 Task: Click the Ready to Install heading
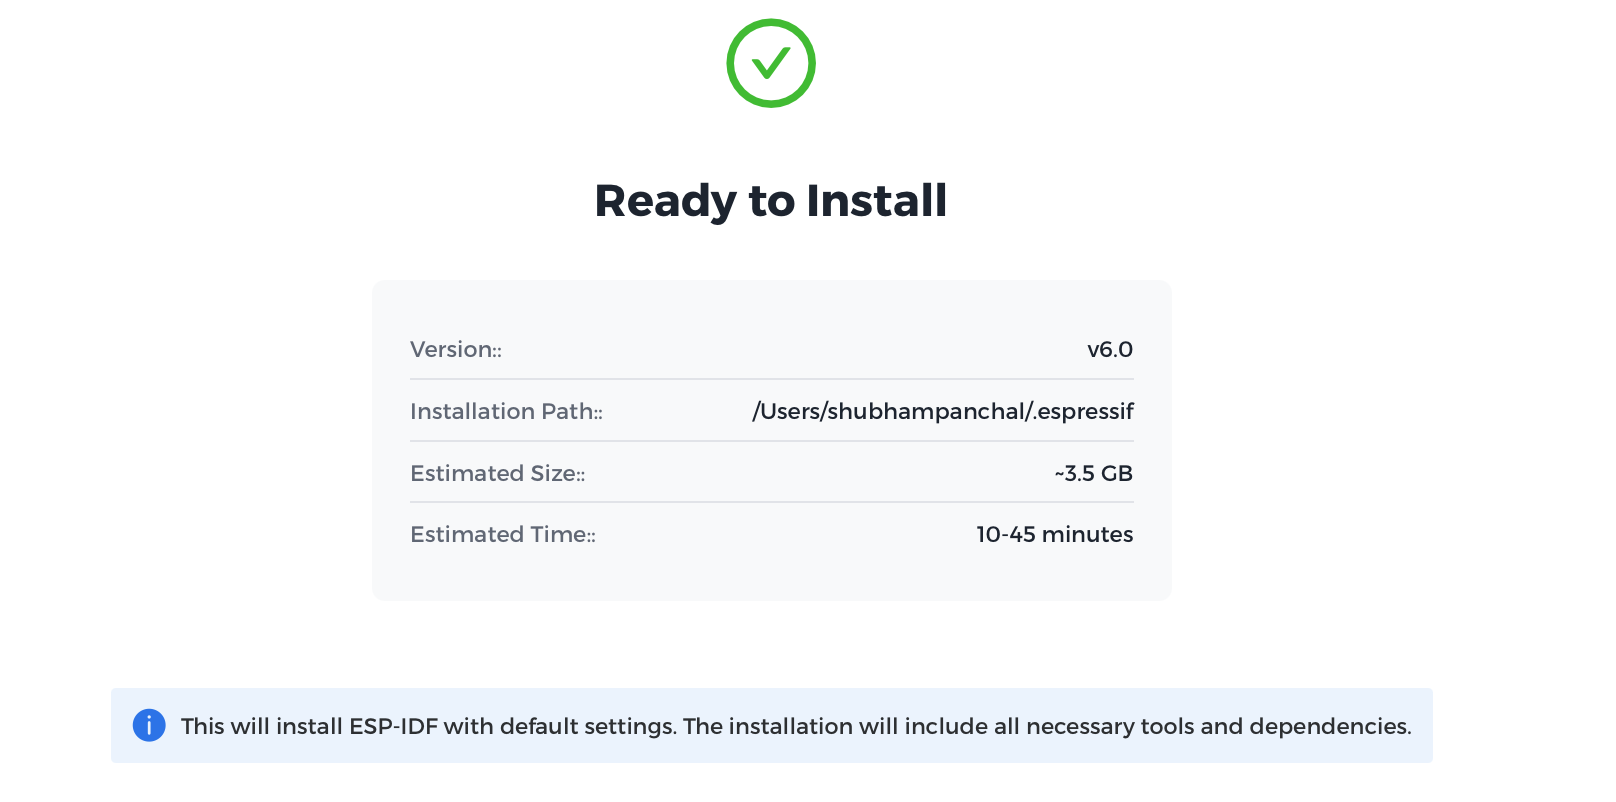(x=770, y=200)
